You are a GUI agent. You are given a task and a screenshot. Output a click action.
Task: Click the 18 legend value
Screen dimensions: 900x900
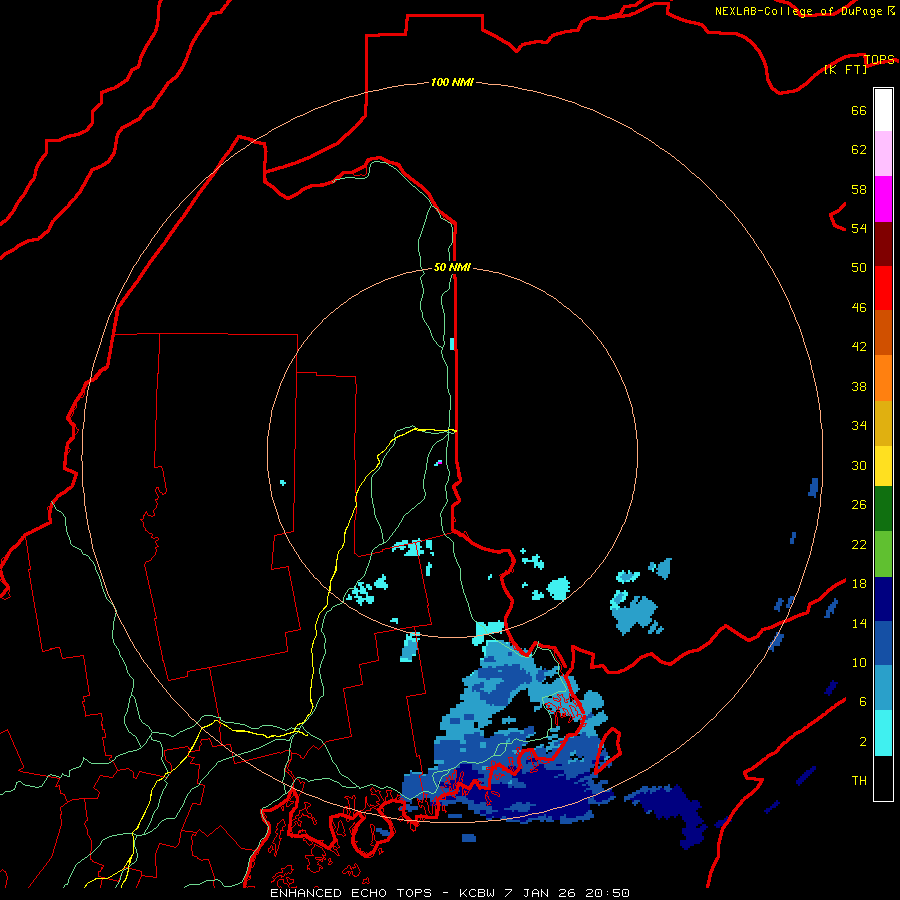tap(859, 584)
